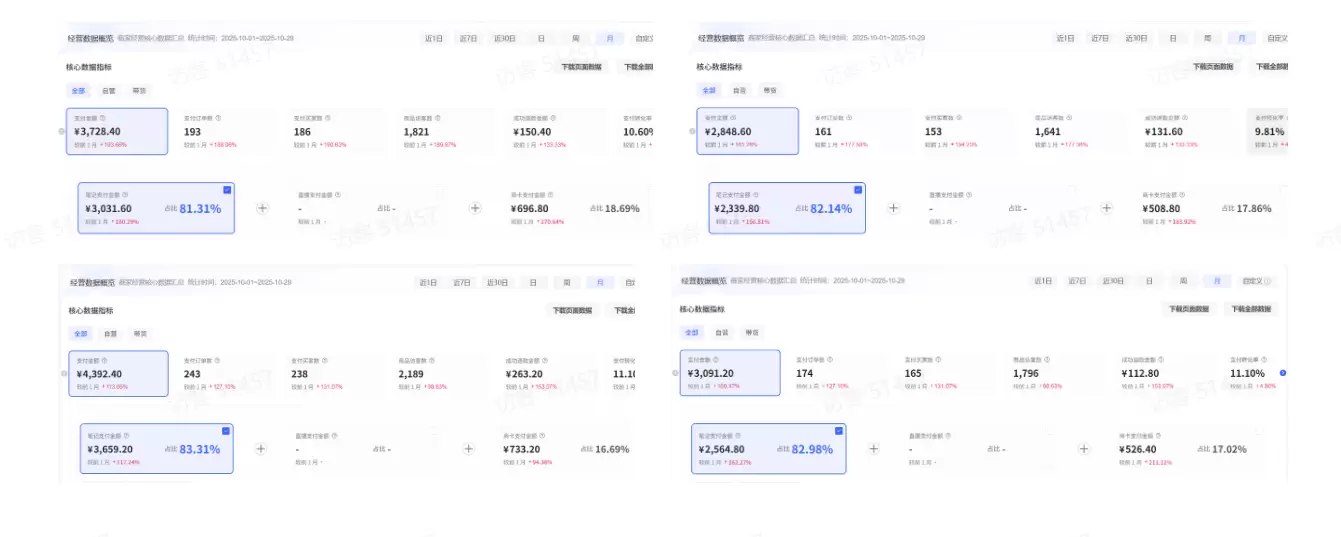The width and height of the screenshot is (1341, 537).
Task: Select 自营 tab in the ¥3,728.40 panel
Action: (108, 90)
